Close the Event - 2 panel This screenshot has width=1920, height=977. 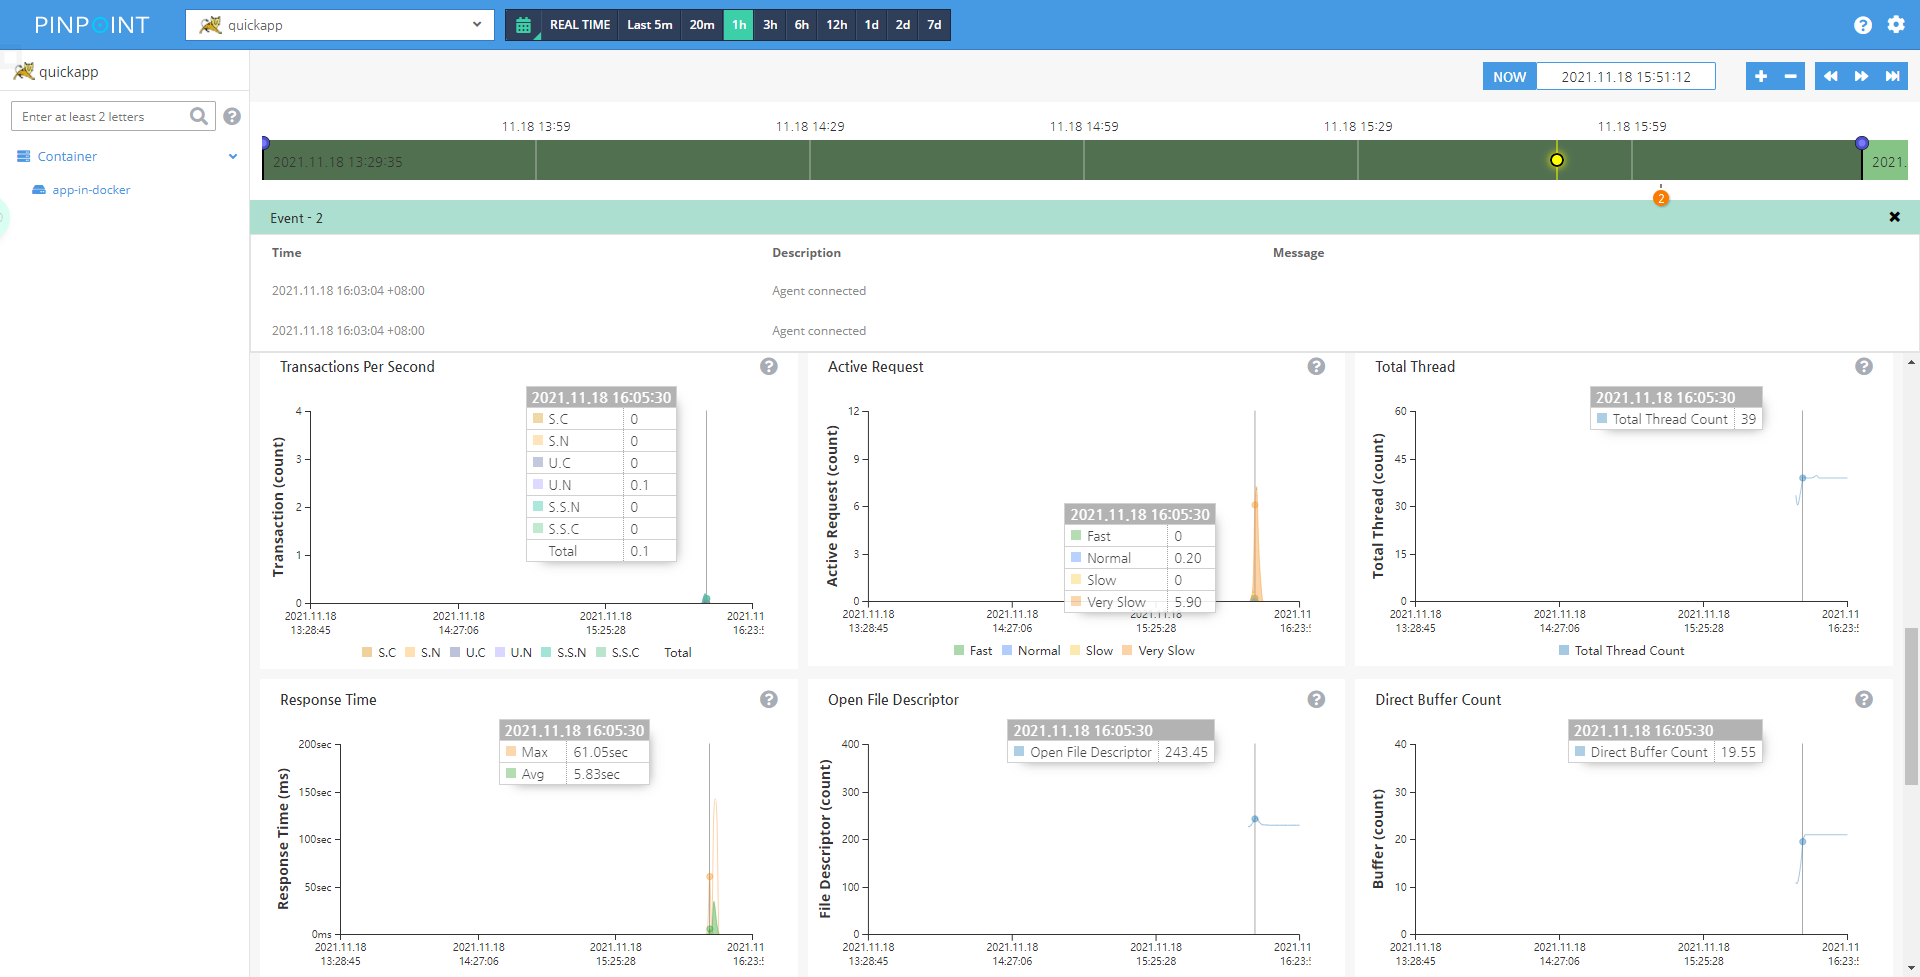(1894, 217)
